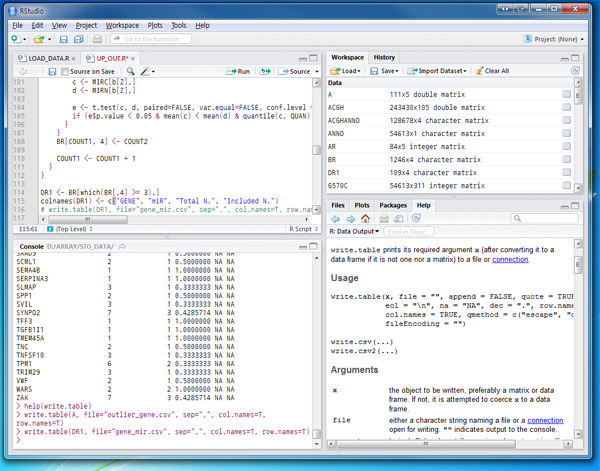Viewport: 600px width, 471px height.
Task: Close the UP_OUT.R tab
Action: pos(133,59)
